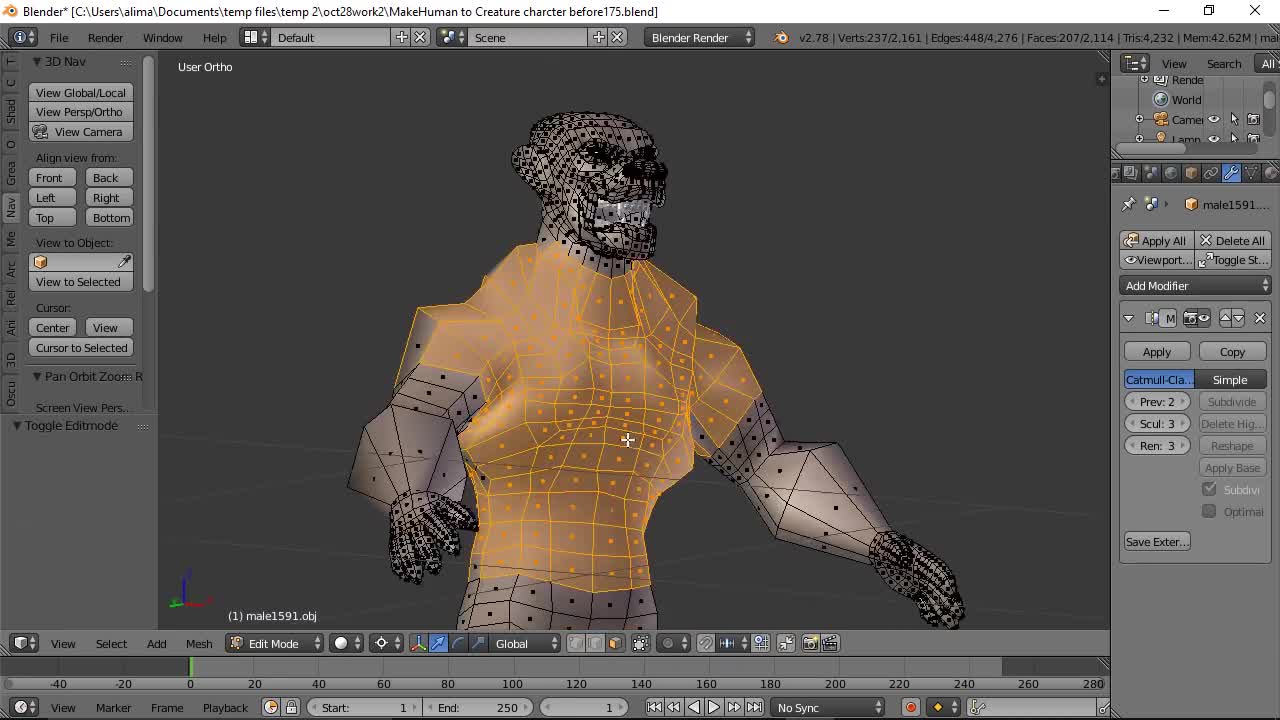The height and width of the screenshot is (720, 1280).
Task: Toggle Camera selectability arrow in outliner
Action: pyautogui.click(x=1234, y=119)
